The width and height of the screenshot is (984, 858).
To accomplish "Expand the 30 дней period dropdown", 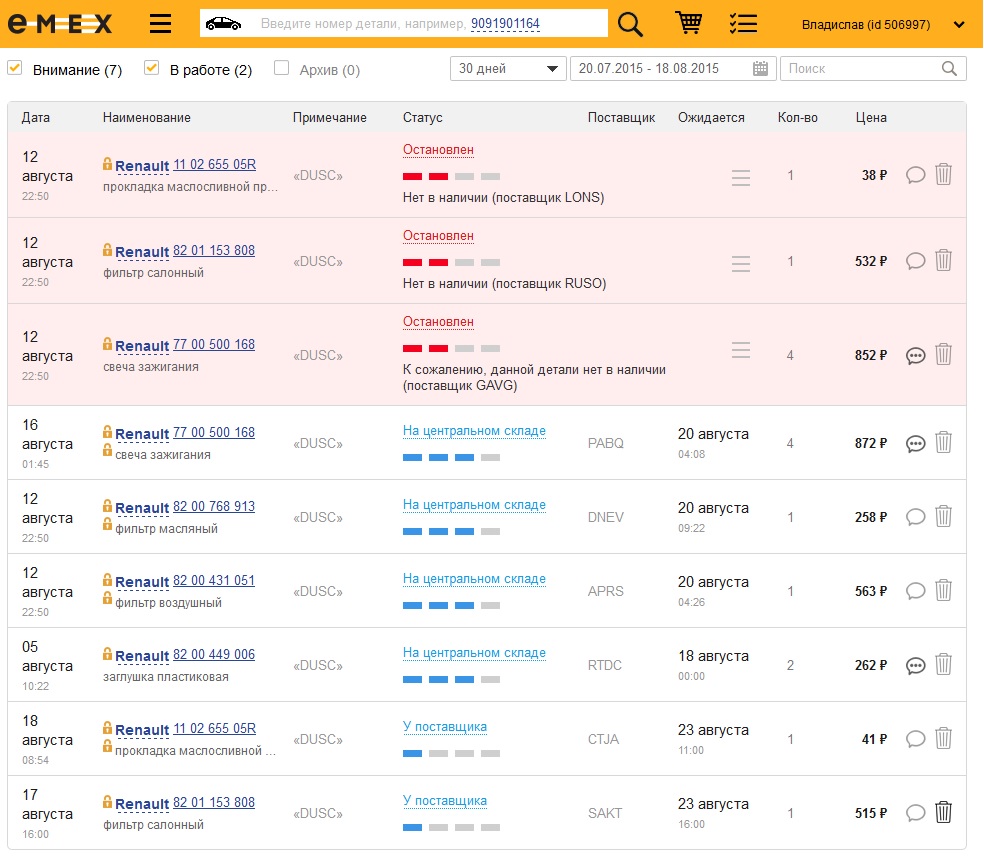I will (508, 68).
